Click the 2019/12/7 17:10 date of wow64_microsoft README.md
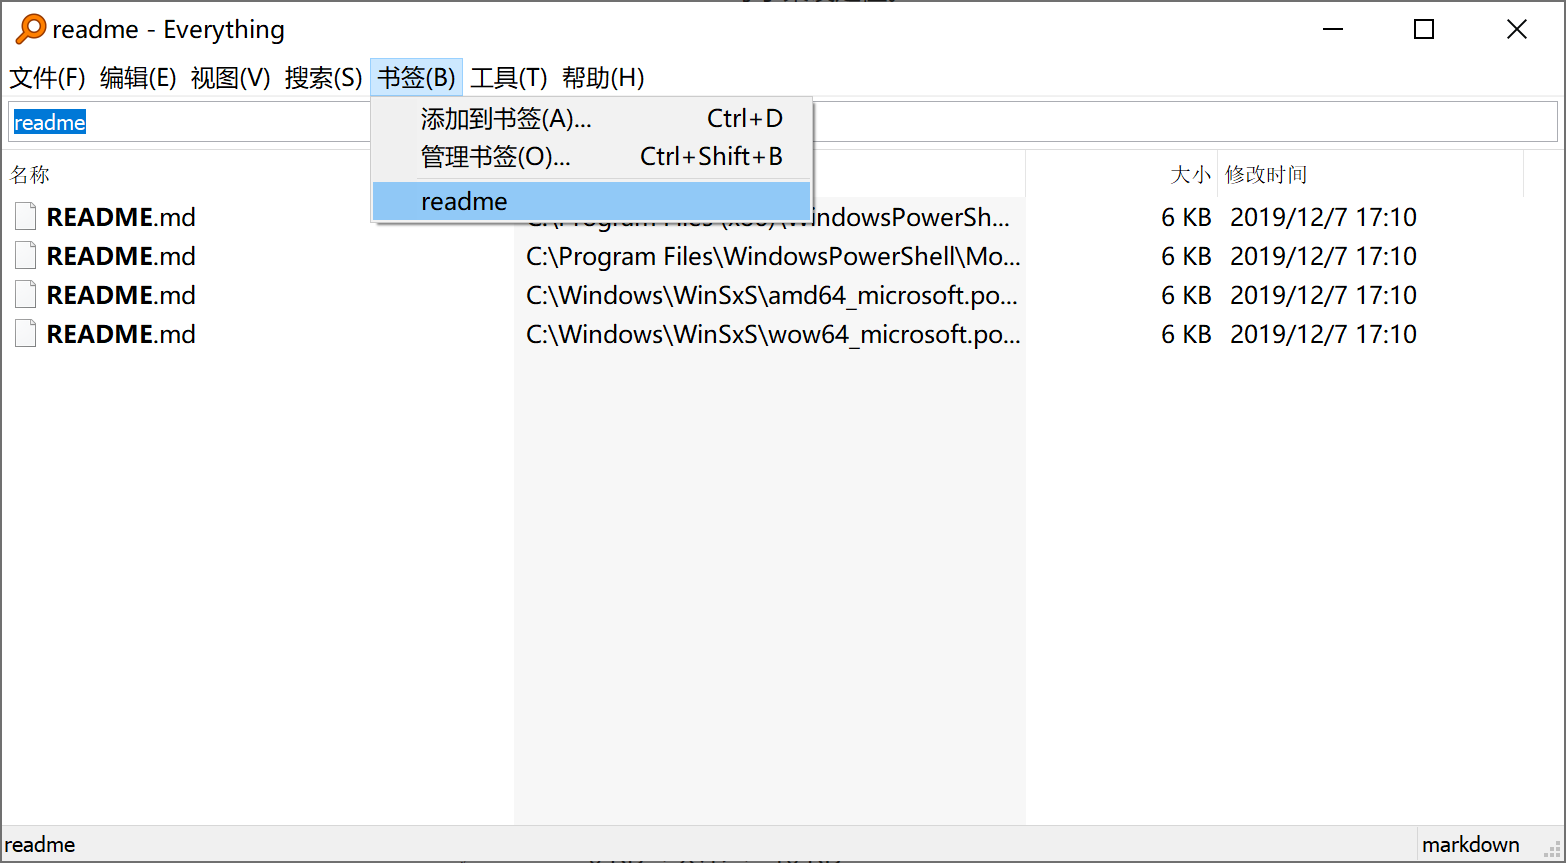 1323,334
